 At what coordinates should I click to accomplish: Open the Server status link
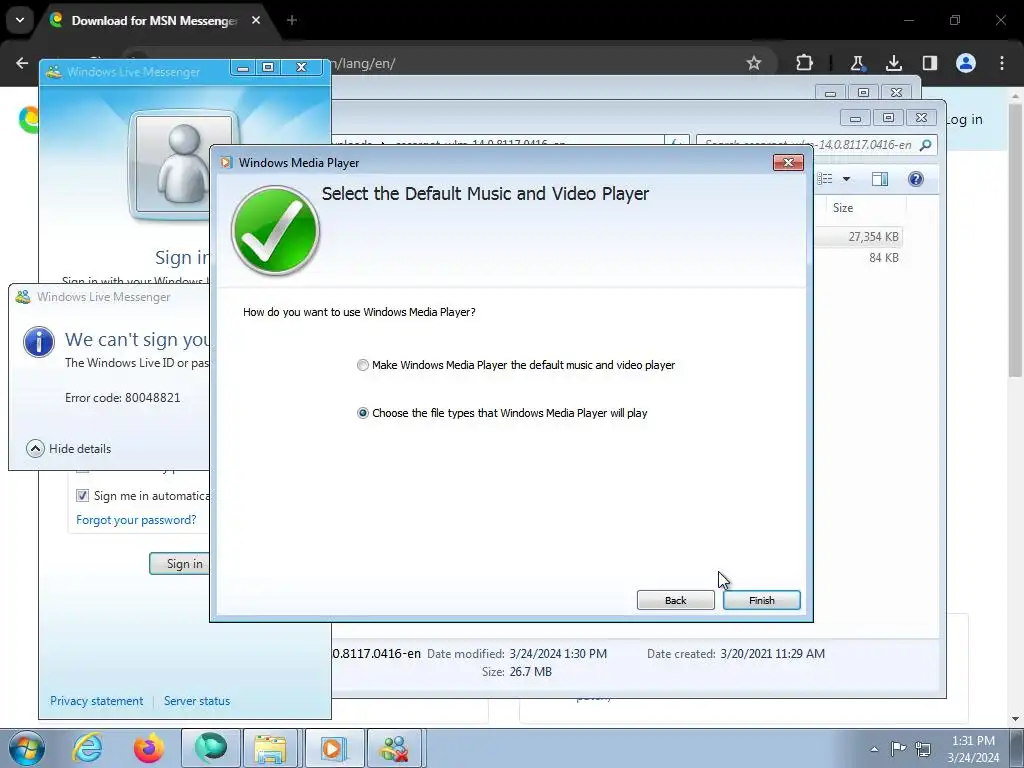click(197, 701)
